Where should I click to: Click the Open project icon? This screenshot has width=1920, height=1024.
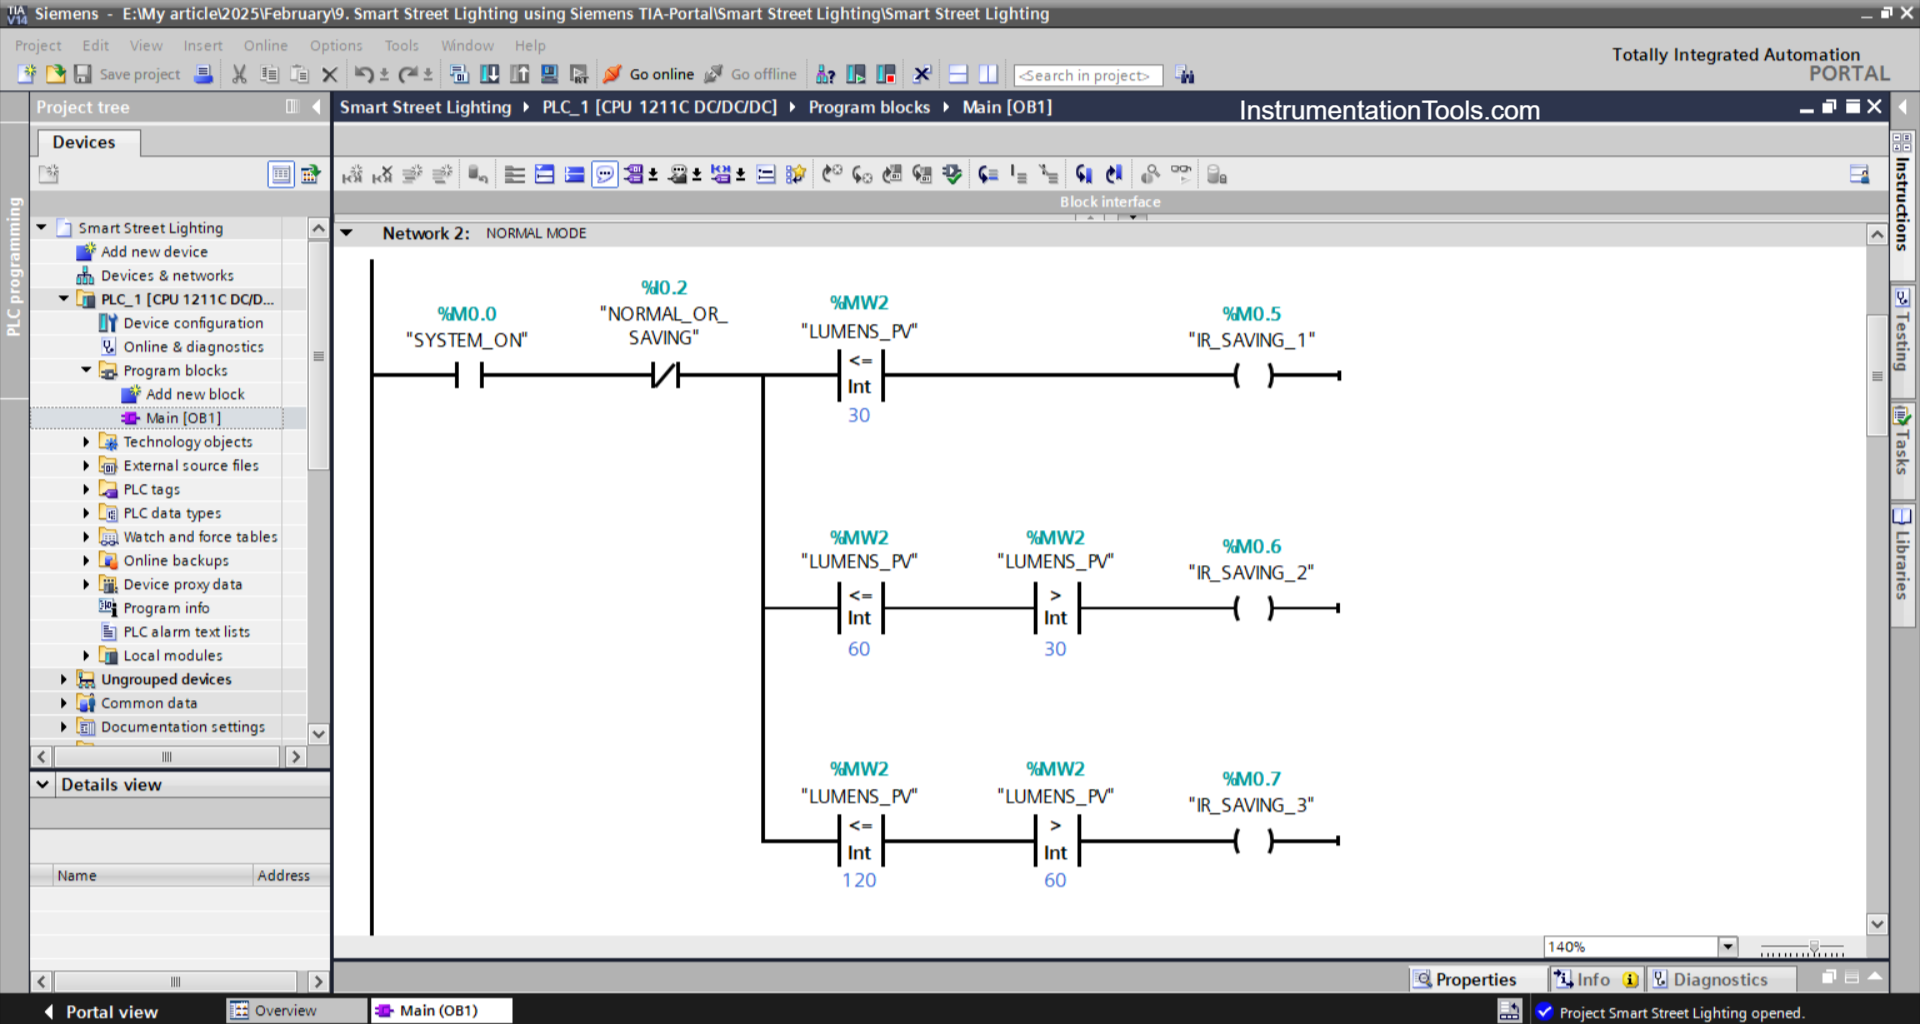[x=55, y=74]
